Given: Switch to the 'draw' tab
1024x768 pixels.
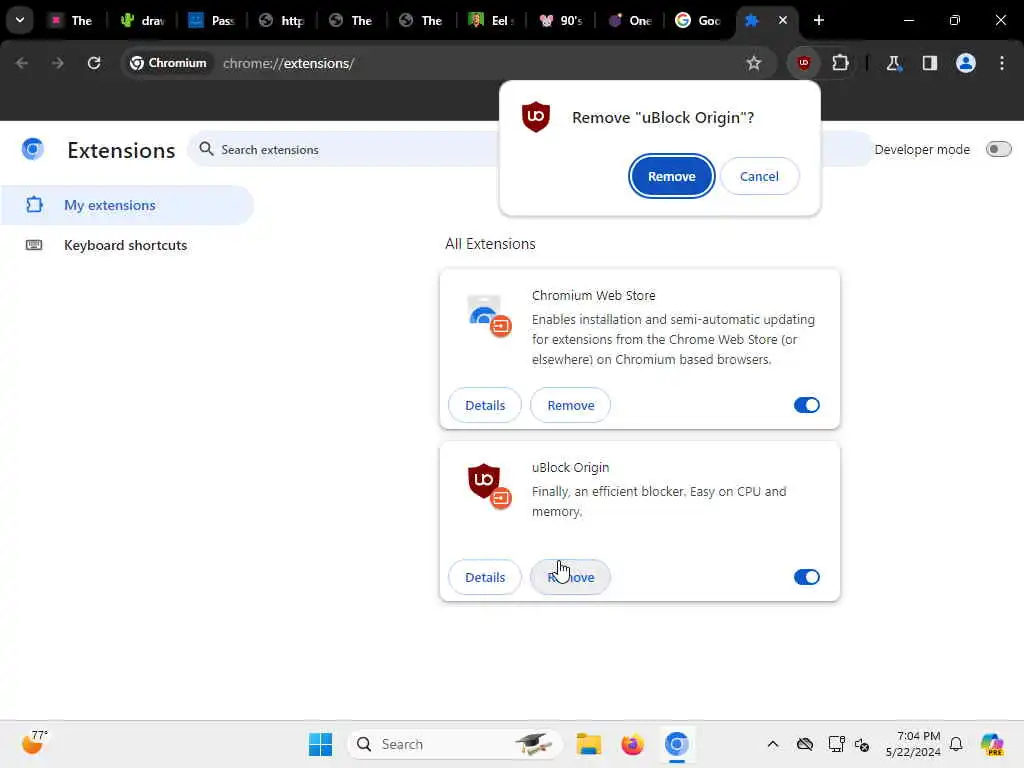Looking at the screenshot, I should [142, 20].
